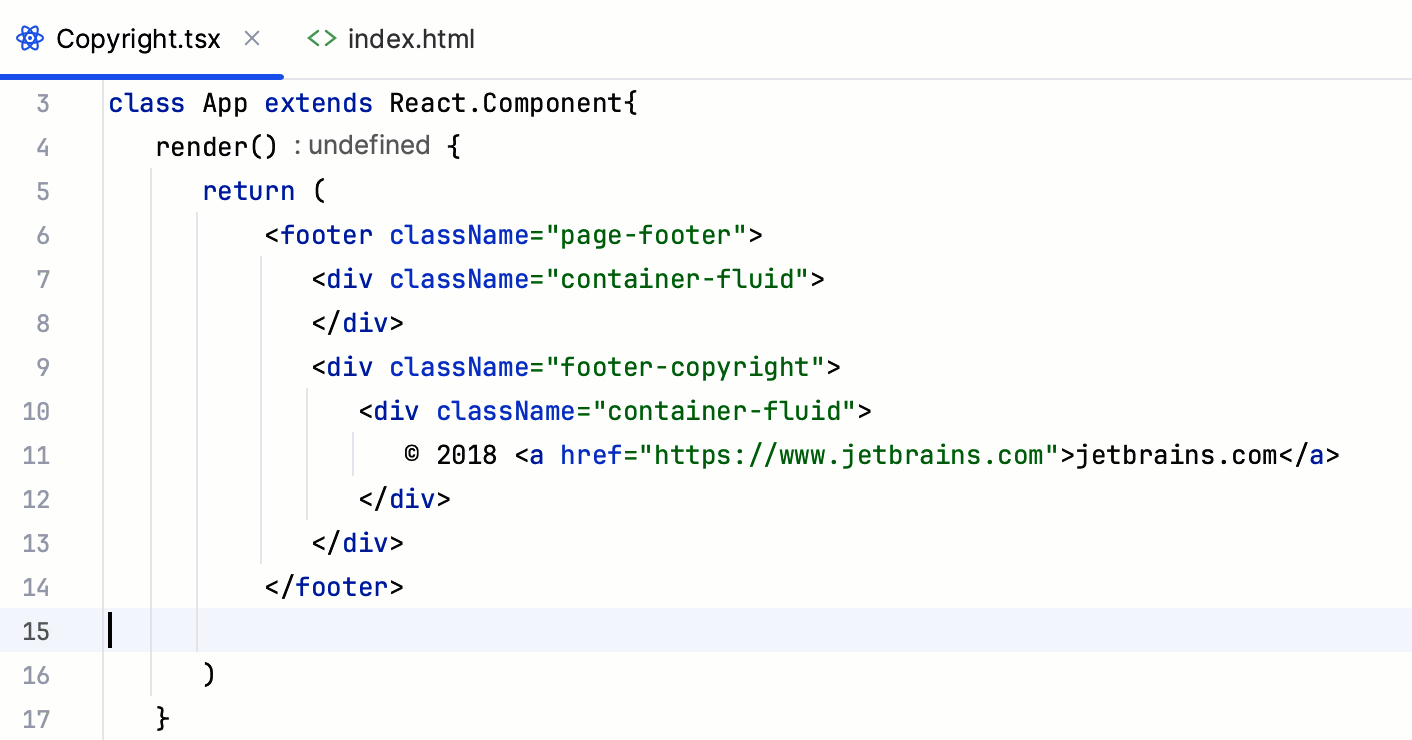Click the HTML file icon beside index.html
The image size is (1412, 740).
click(x=321, y=38)
